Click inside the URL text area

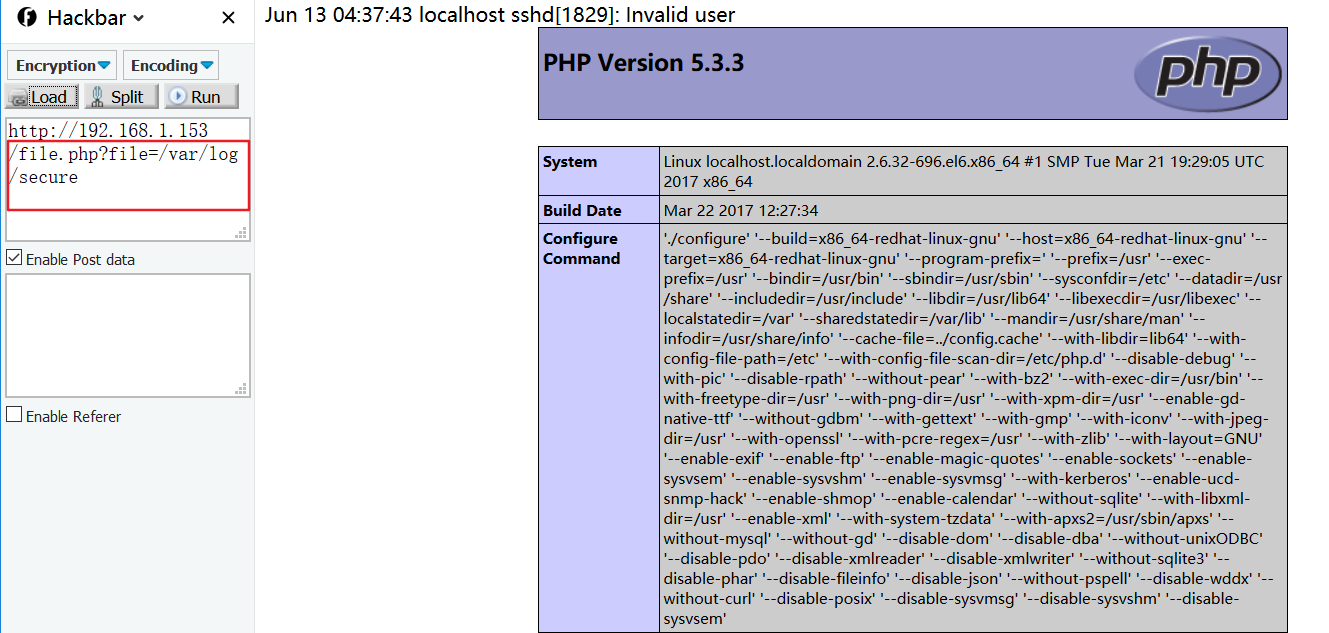[x=128, y=179]
